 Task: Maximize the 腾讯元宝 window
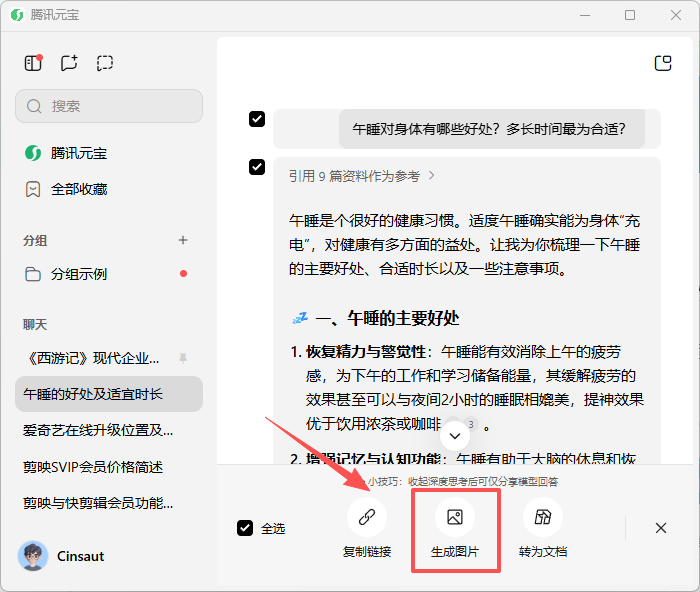point(630,15)
